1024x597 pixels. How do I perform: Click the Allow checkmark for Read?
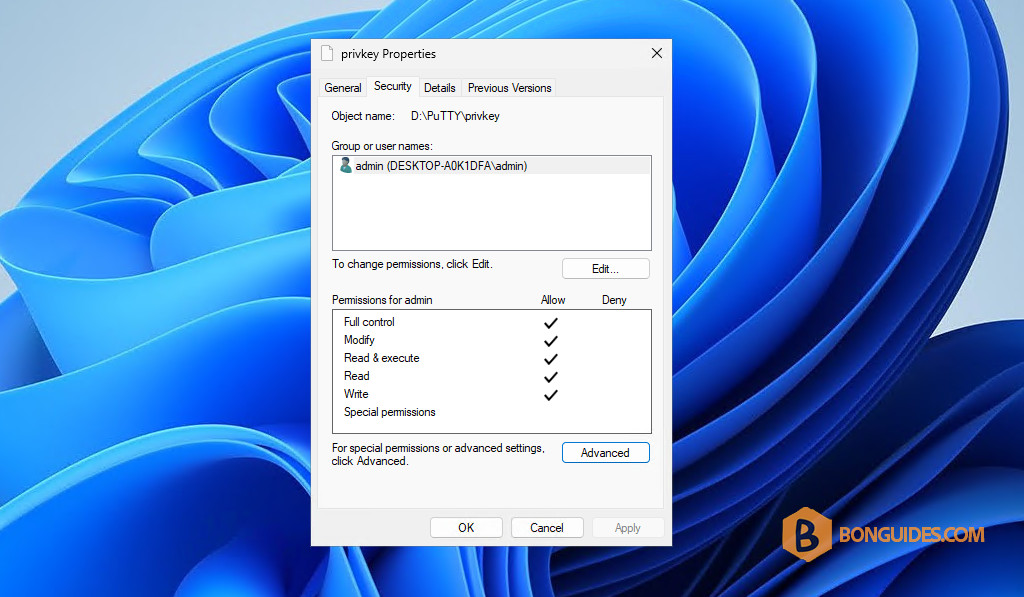click(551, 377)
